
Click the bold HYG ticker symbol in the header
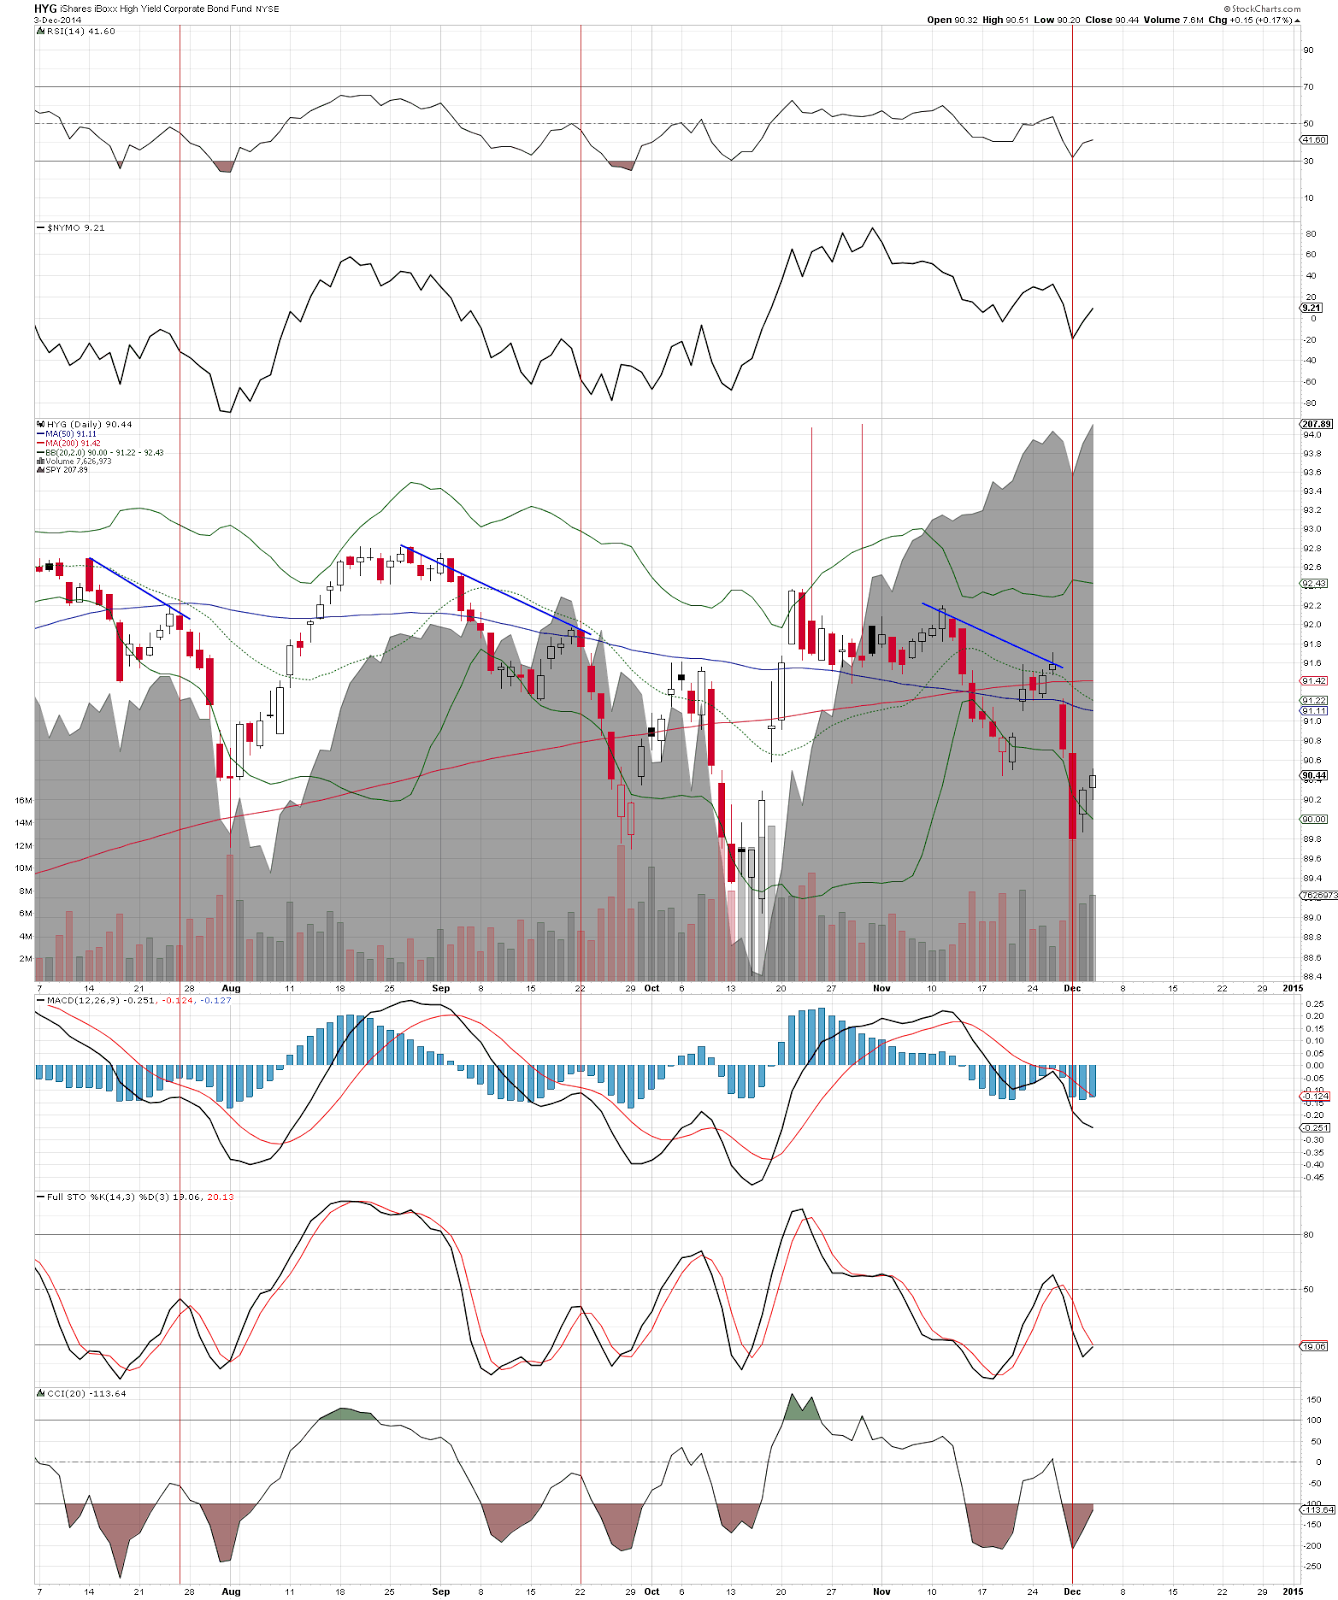[46, 9]
